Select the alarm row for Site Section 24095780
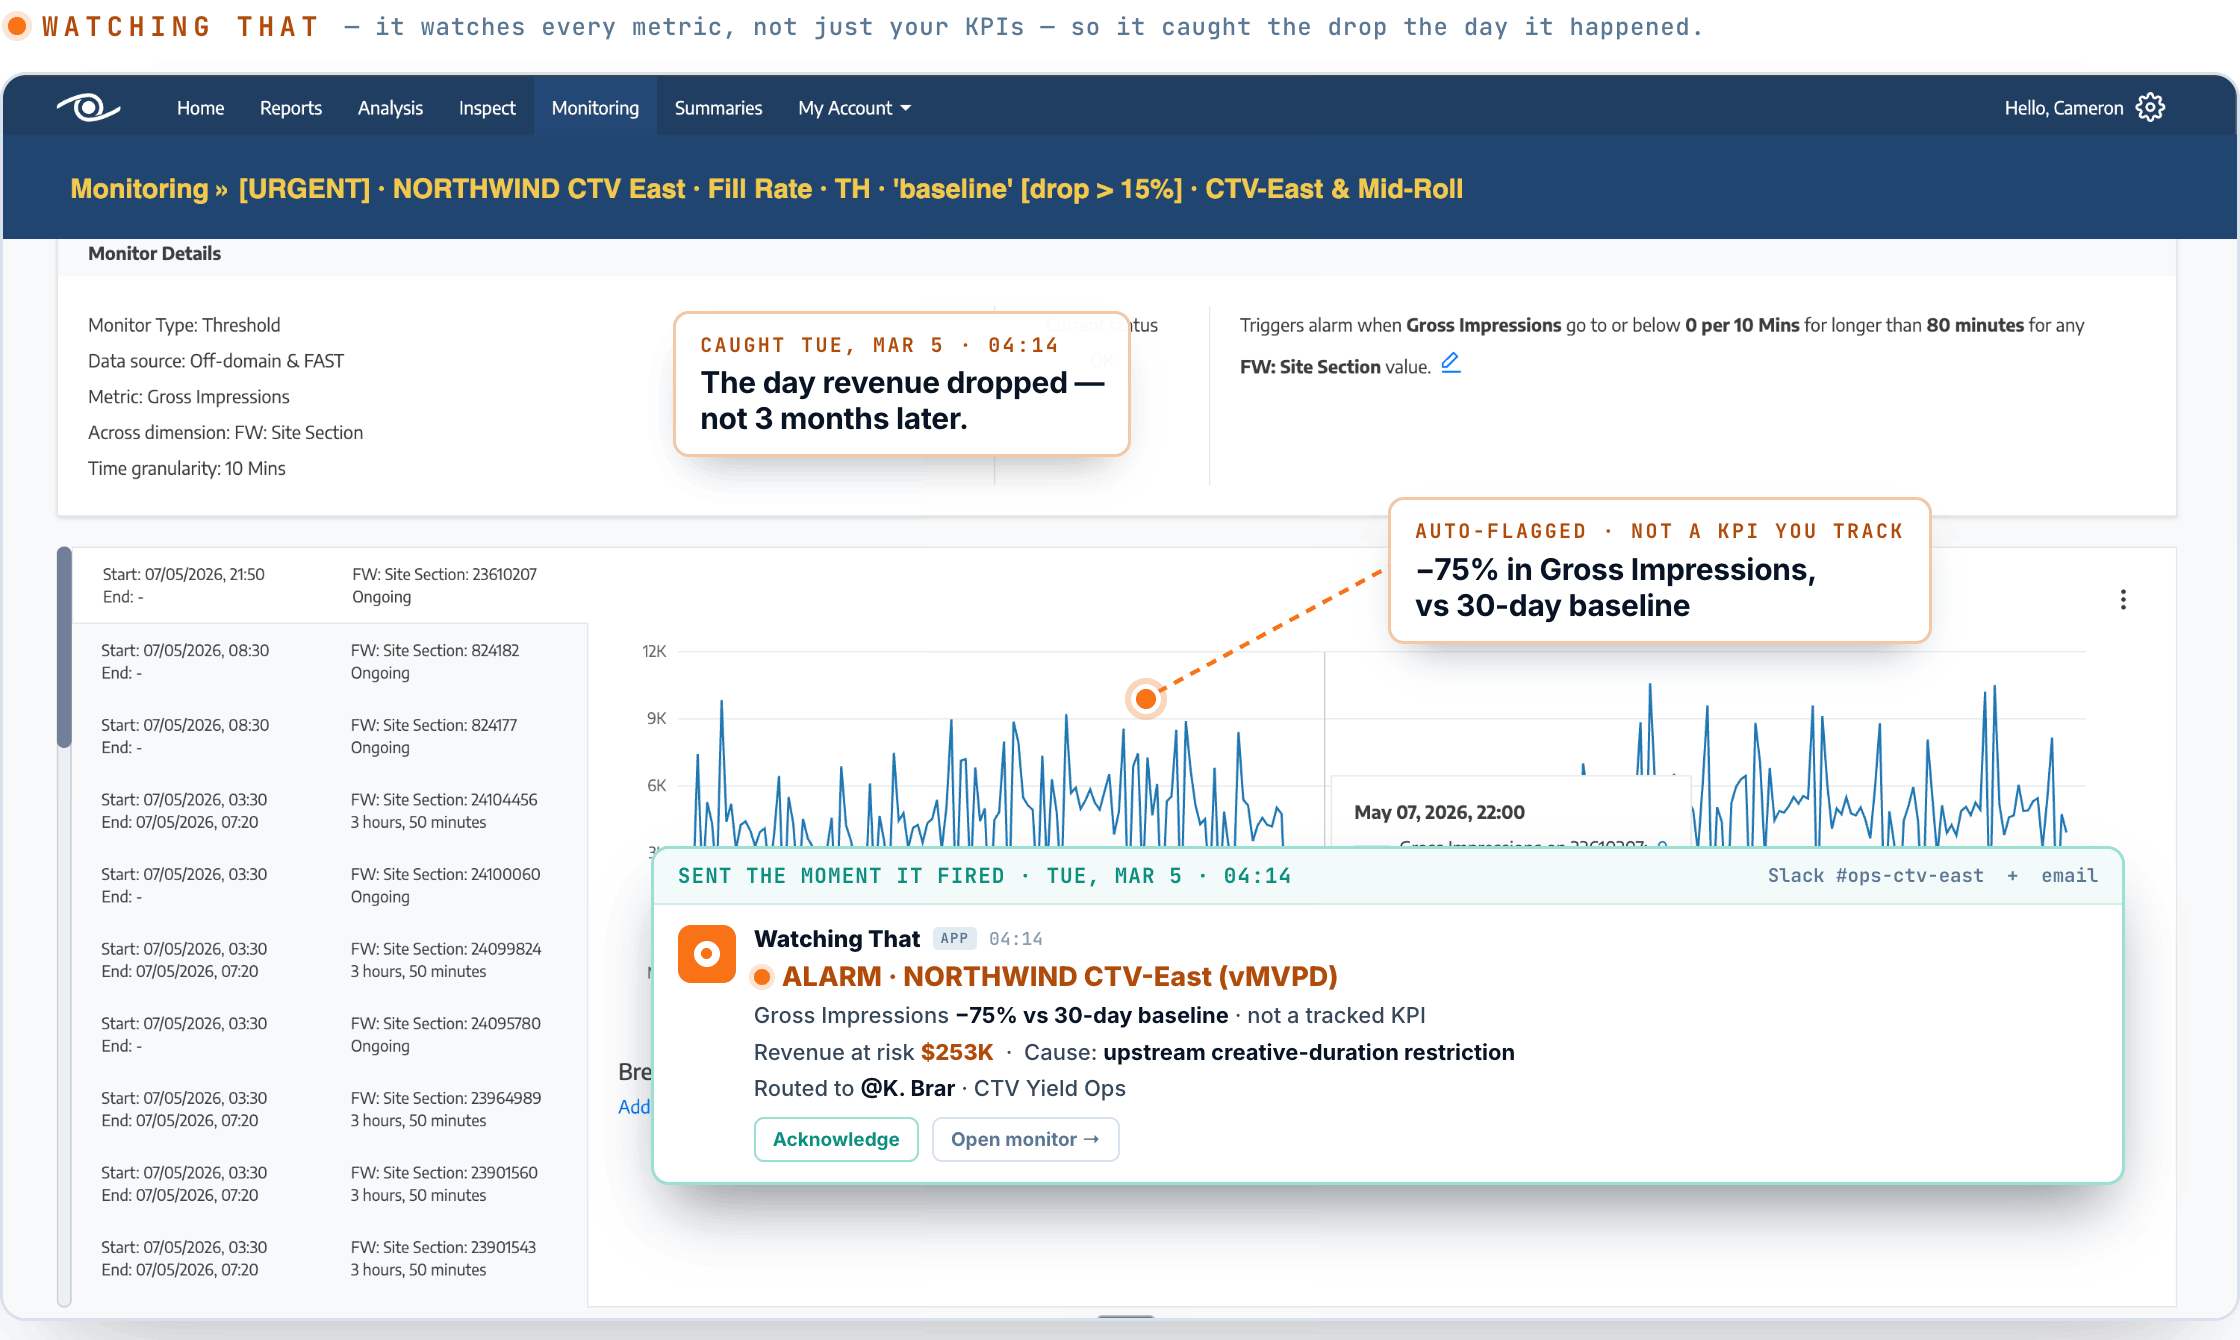 (x=330, y=1035)
